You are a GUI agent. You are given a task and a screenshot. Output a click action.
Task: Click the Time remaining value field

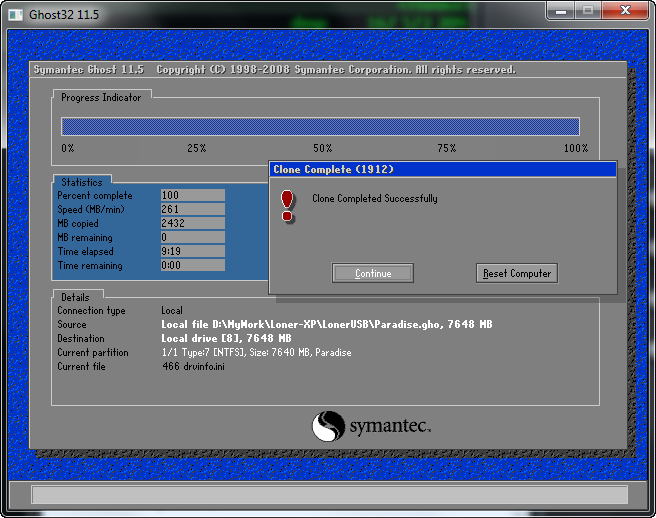coord(192,266)
